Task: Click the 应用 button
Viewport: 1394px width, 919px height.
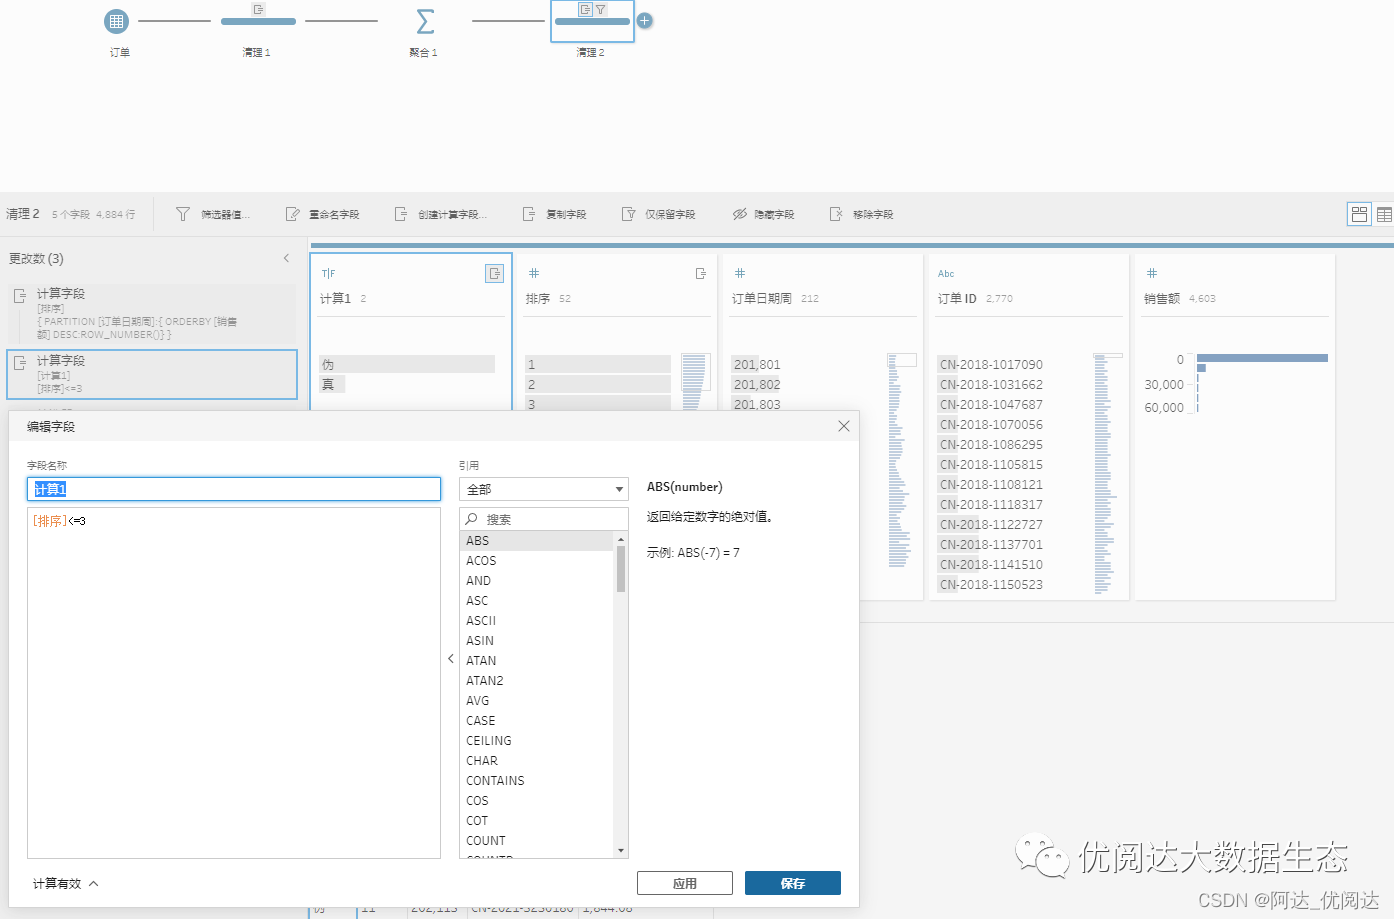Action: pyautogui.click(x=685, y=883)
